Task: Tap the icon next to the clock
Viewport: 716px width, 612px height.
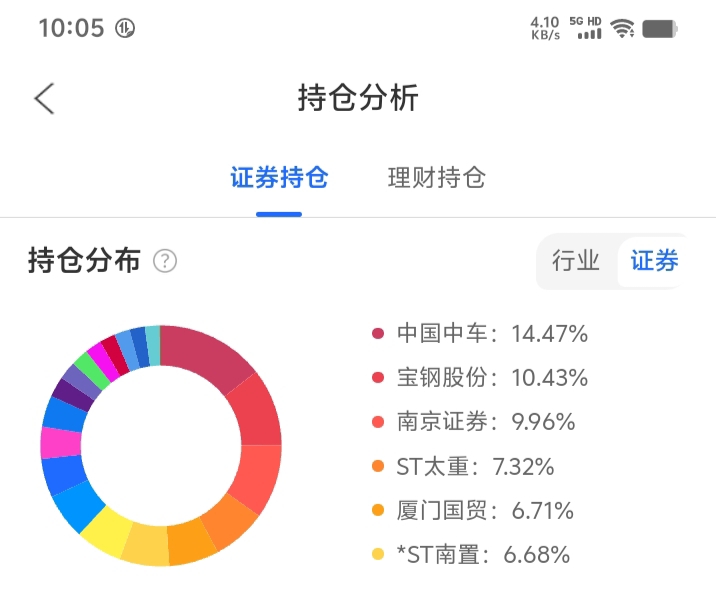Action: click(x=125, y=28)
